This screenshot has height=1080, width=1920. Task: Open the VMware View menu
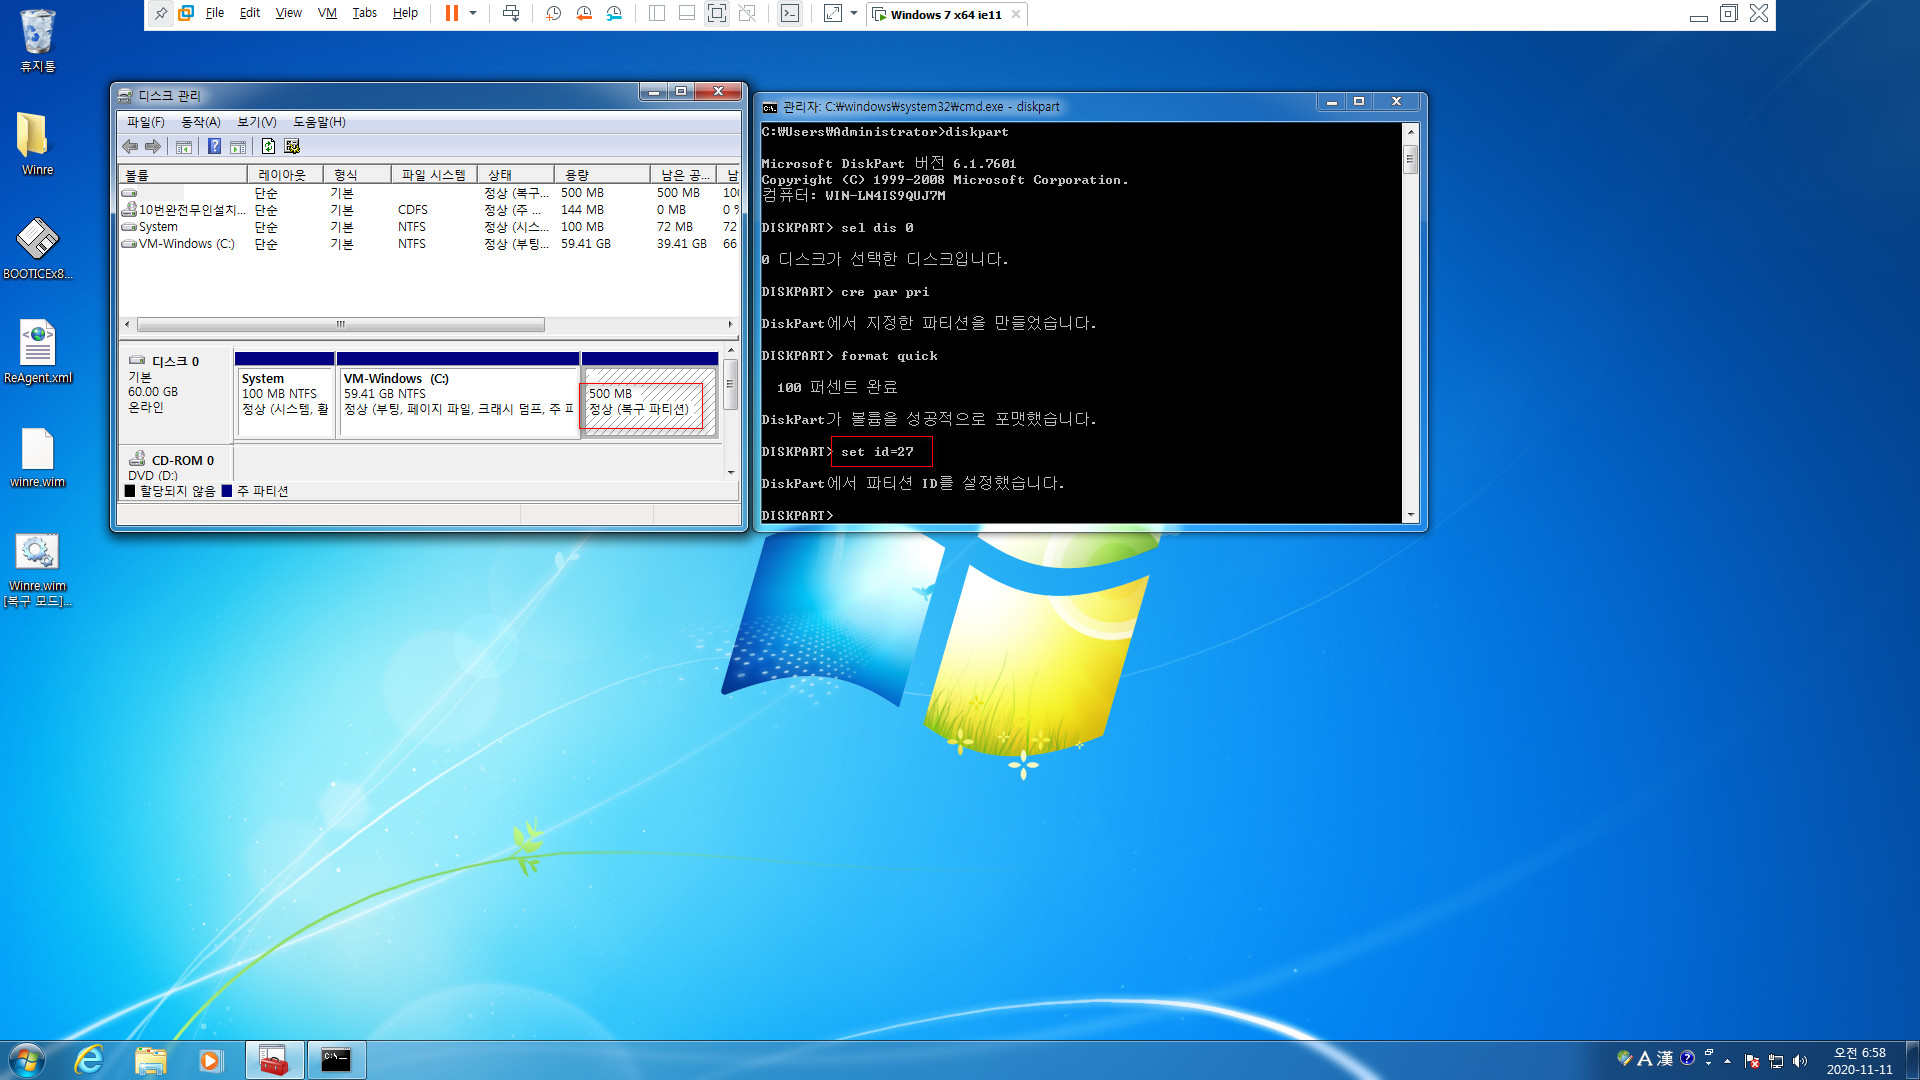(x=289, y=14)
